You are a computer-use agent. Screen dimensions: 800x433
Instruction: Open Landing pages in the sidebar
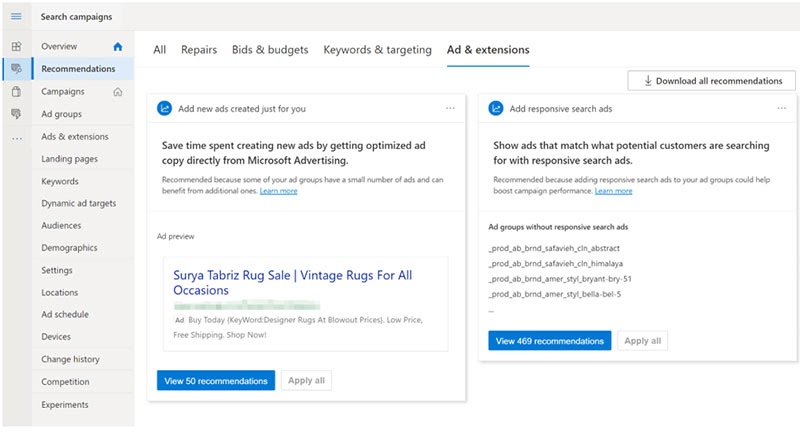coord(69,159)
